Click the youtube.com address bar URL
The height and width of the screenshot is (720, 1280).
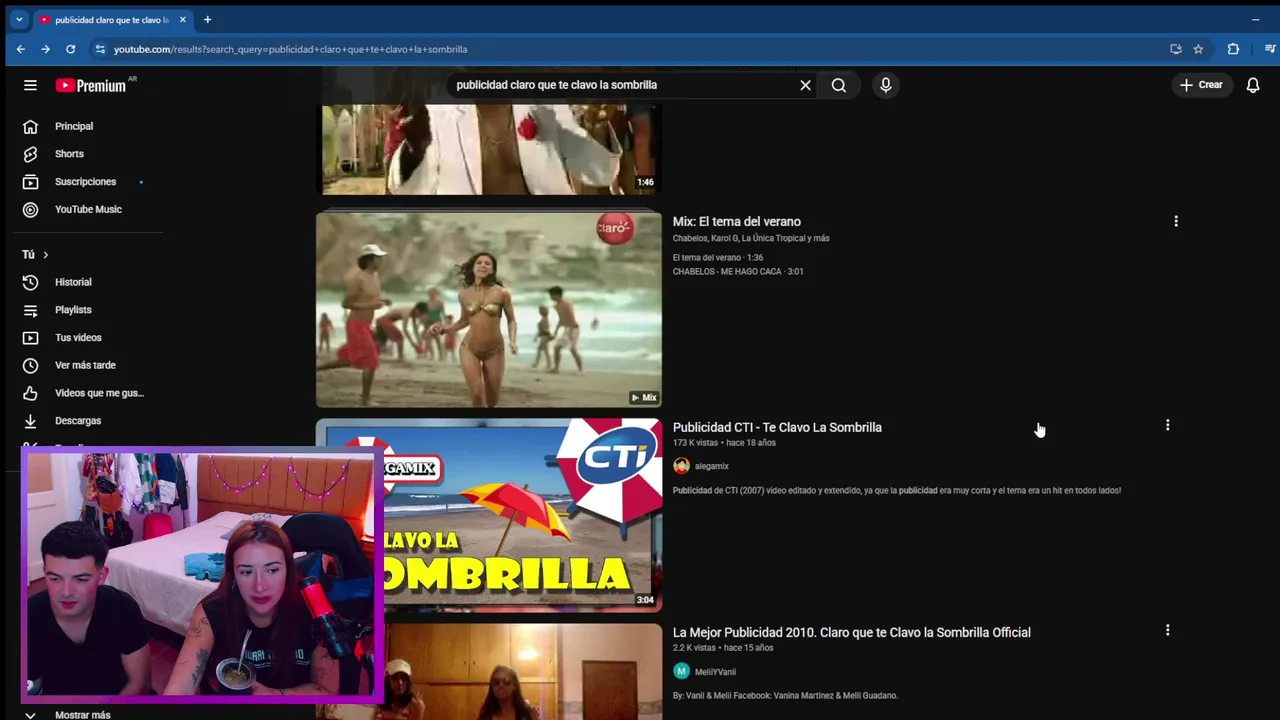290,49
